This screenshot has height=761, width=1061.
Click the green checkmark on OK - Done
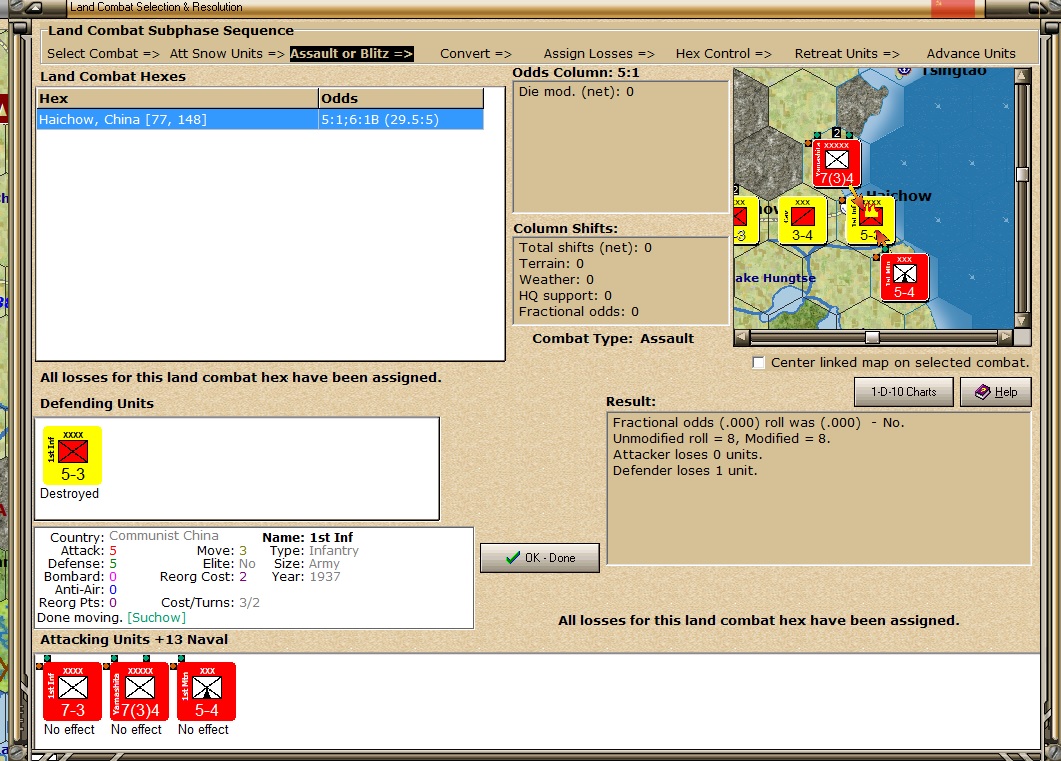coord(513,558)
